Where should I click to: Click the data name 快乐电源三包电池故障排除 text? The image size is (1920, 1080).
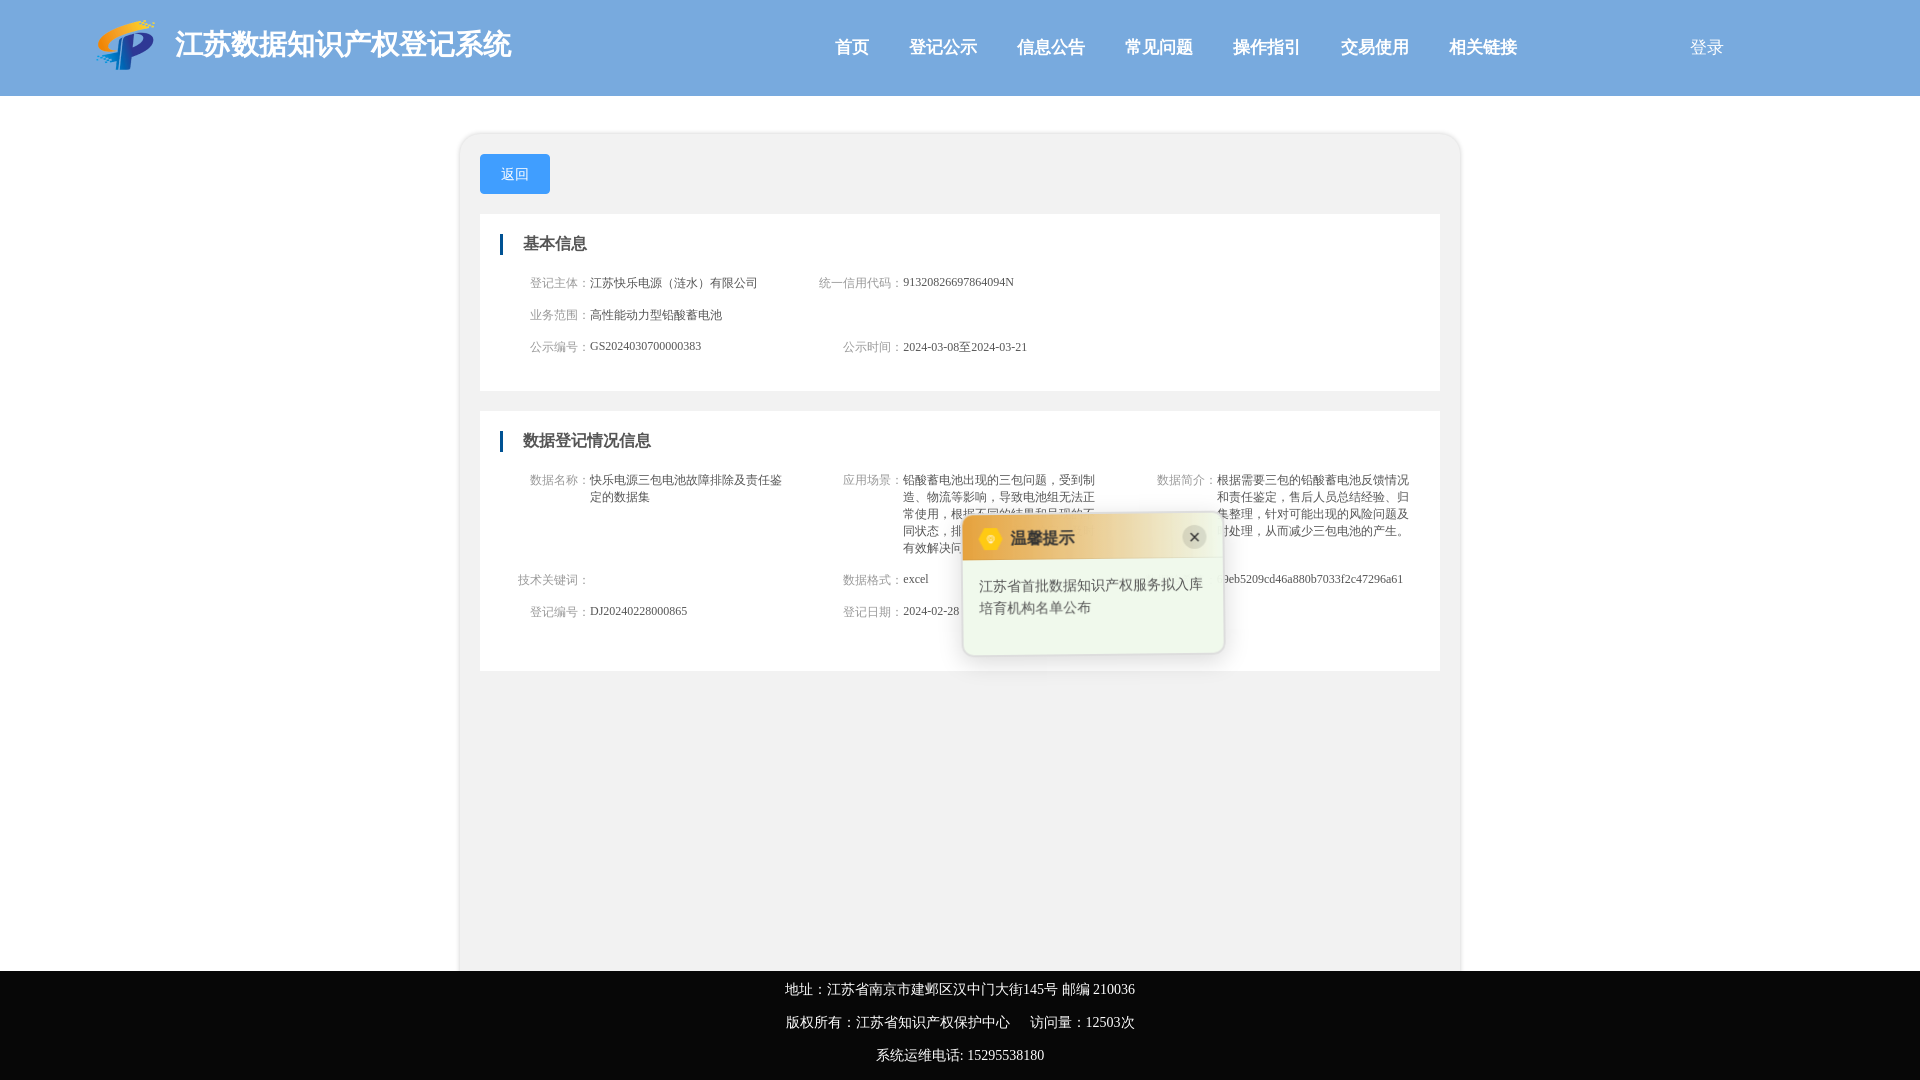pyautogui.click(x=686, y=489)
